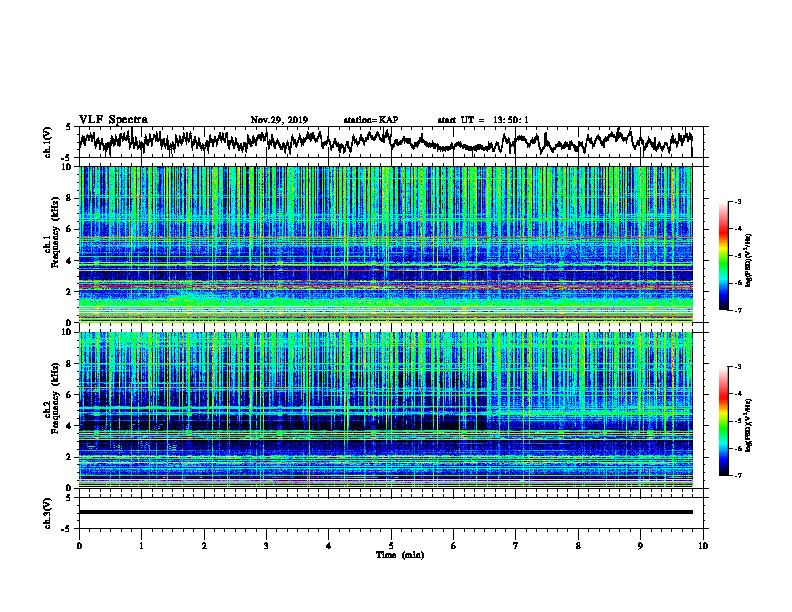Viewport: 792px width, 612px height.
Task: Click the "station=KAP" header label
Action: coord(371,120)
